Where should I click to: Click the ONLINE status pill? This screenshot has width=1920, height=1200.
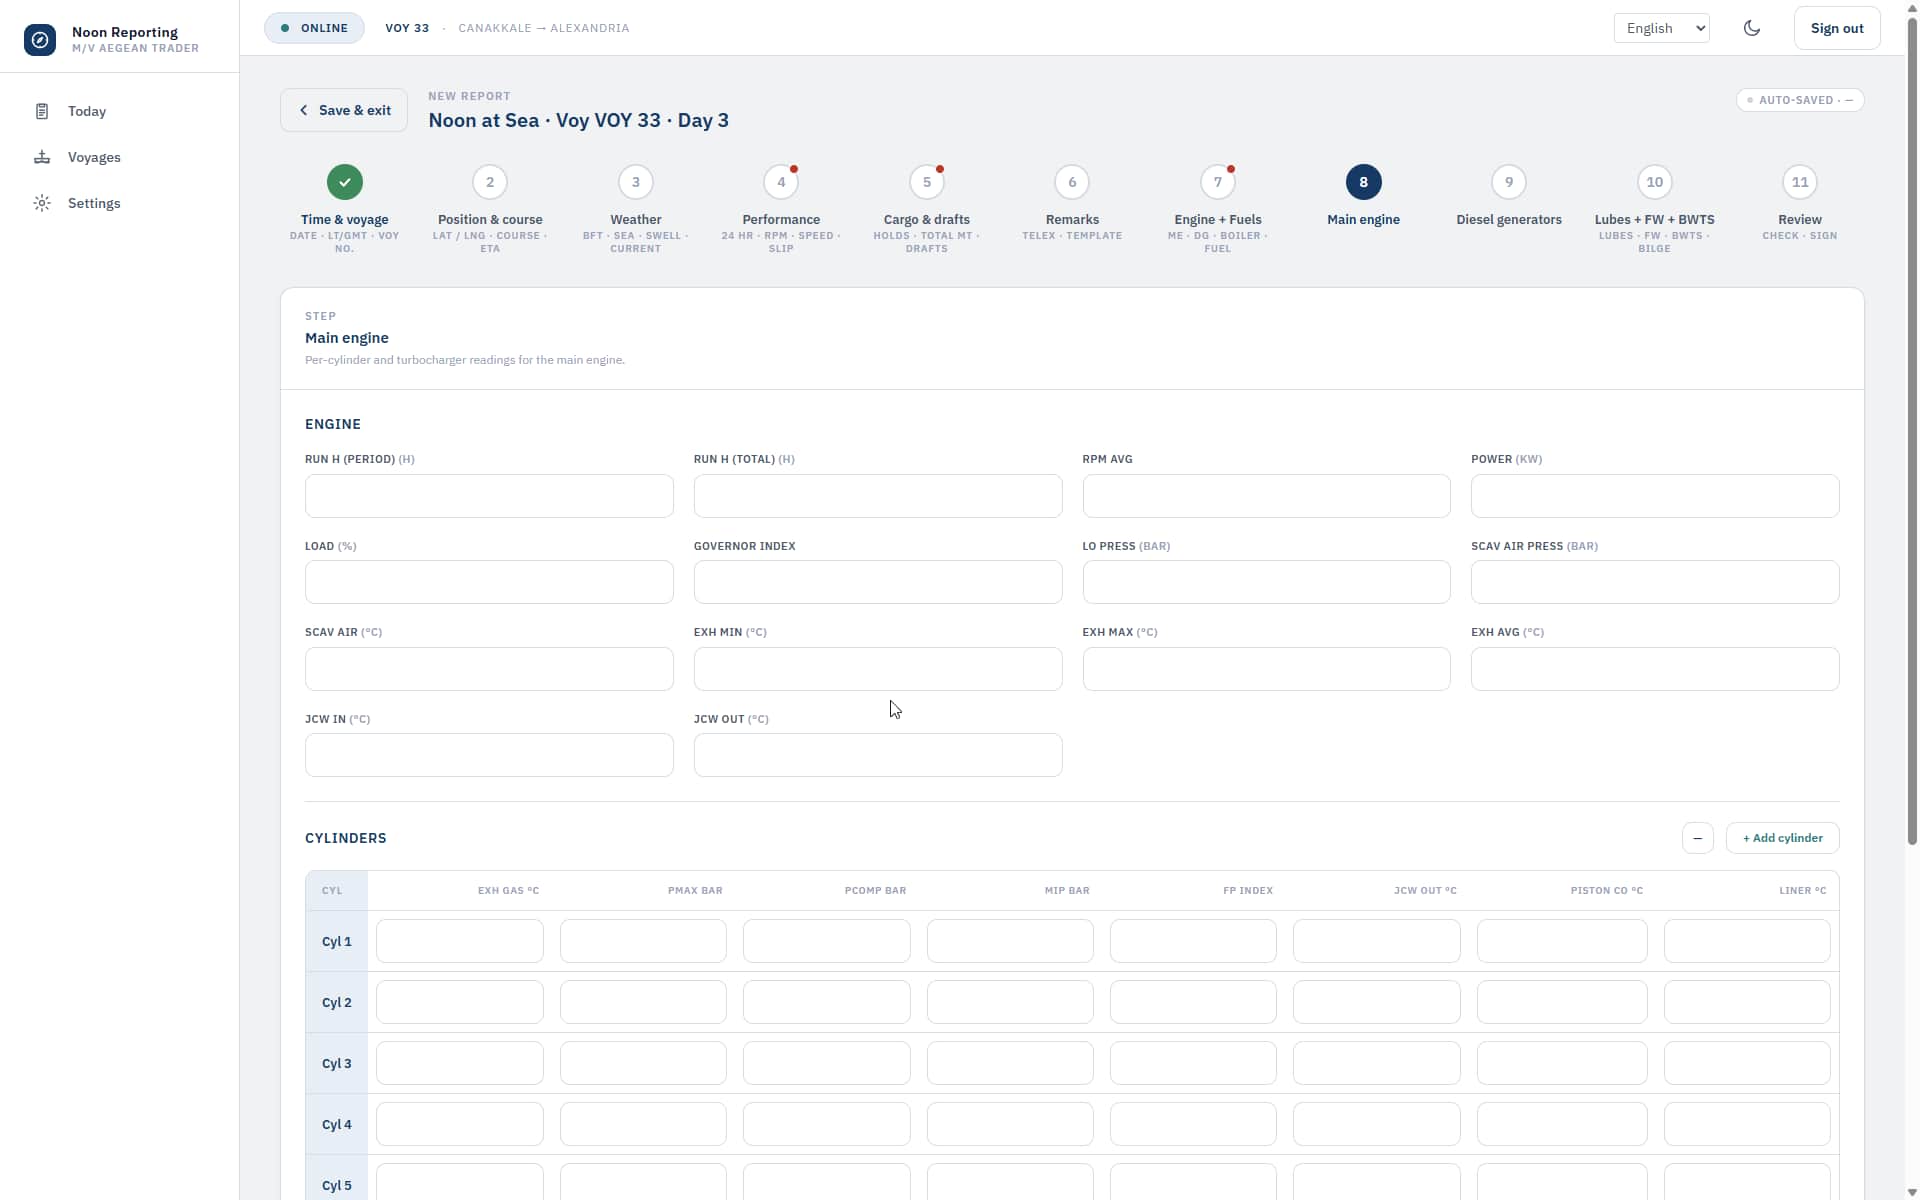pyautogui.click(x=314, y=28)
